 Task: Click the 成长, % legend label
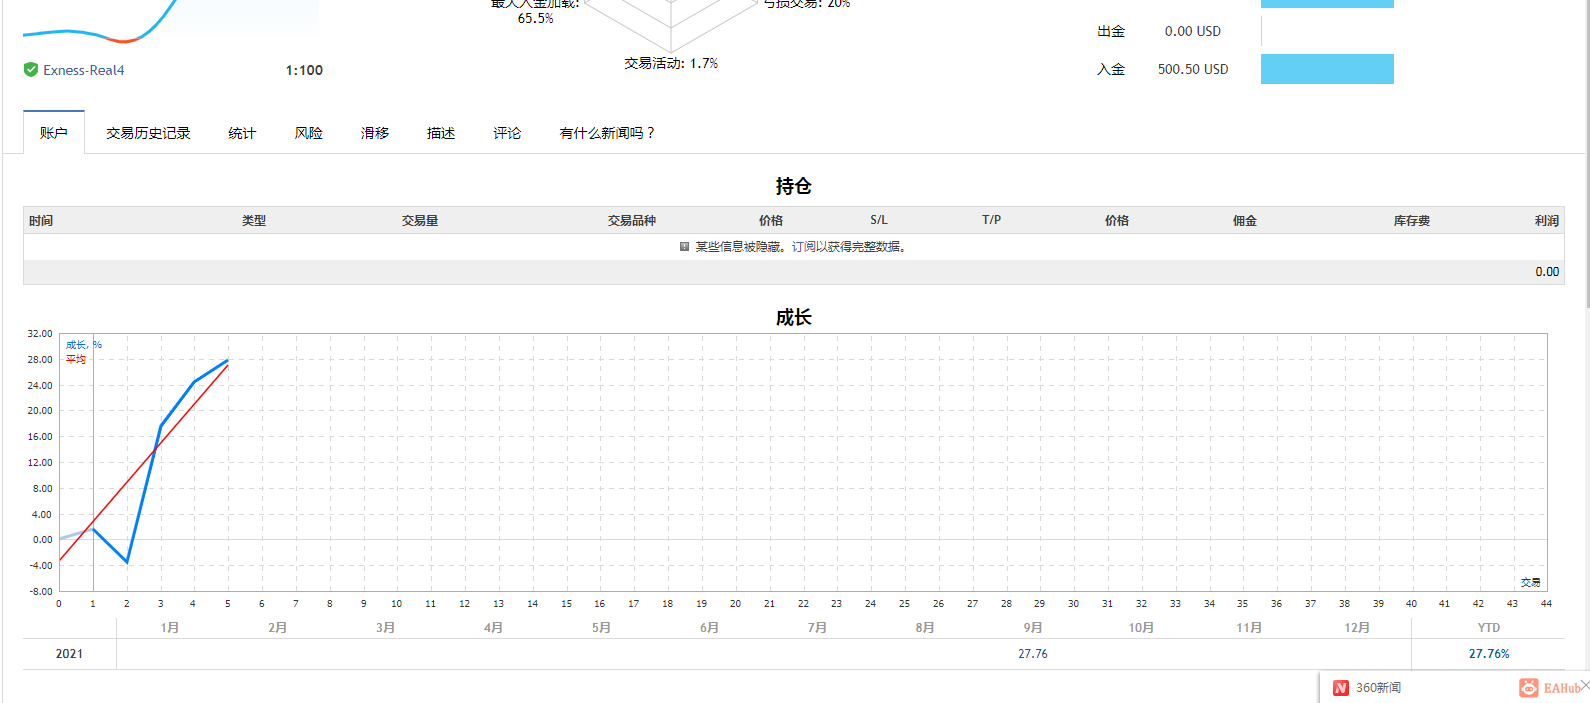[84, 345]
